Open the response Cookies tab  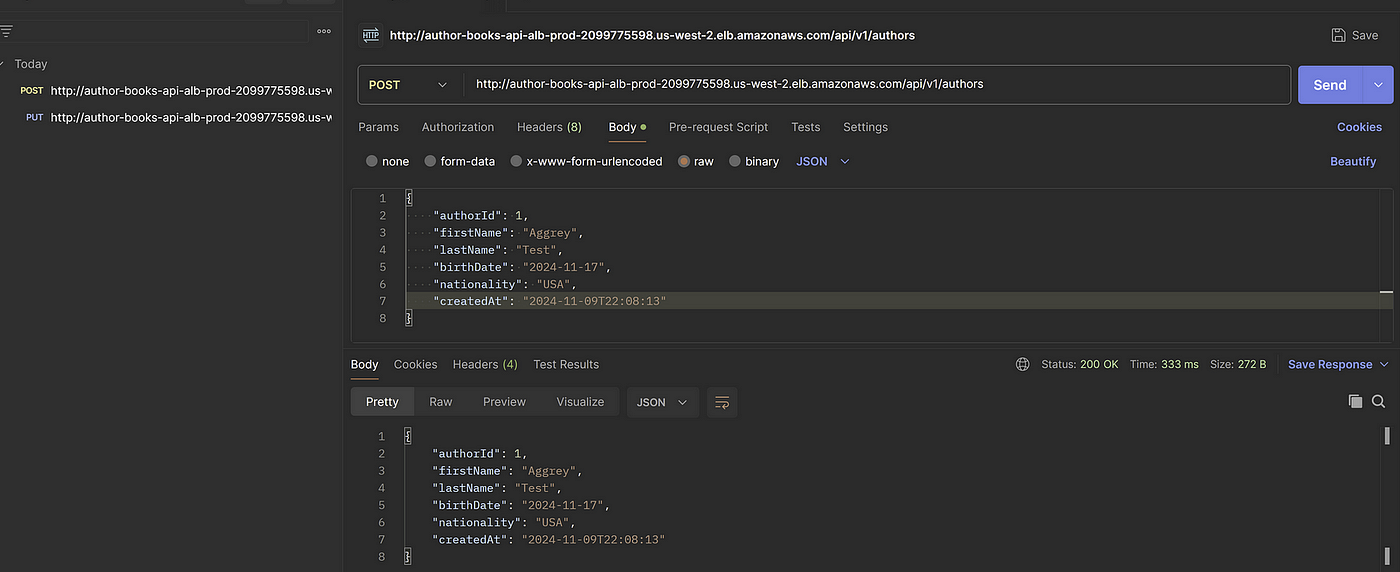pos(416,364)
